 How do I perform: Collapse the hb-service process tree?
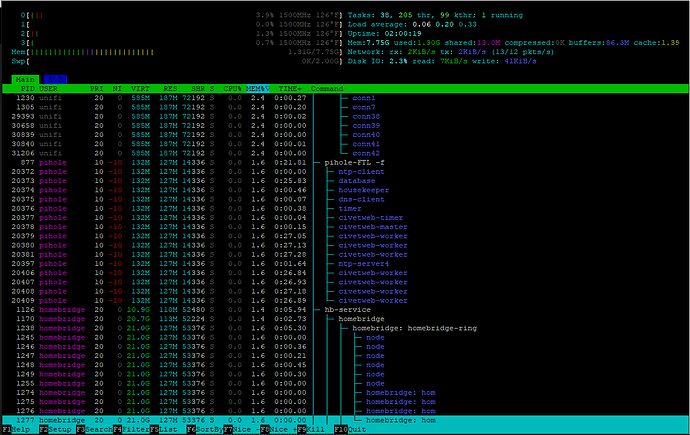[x=344, y=309]
